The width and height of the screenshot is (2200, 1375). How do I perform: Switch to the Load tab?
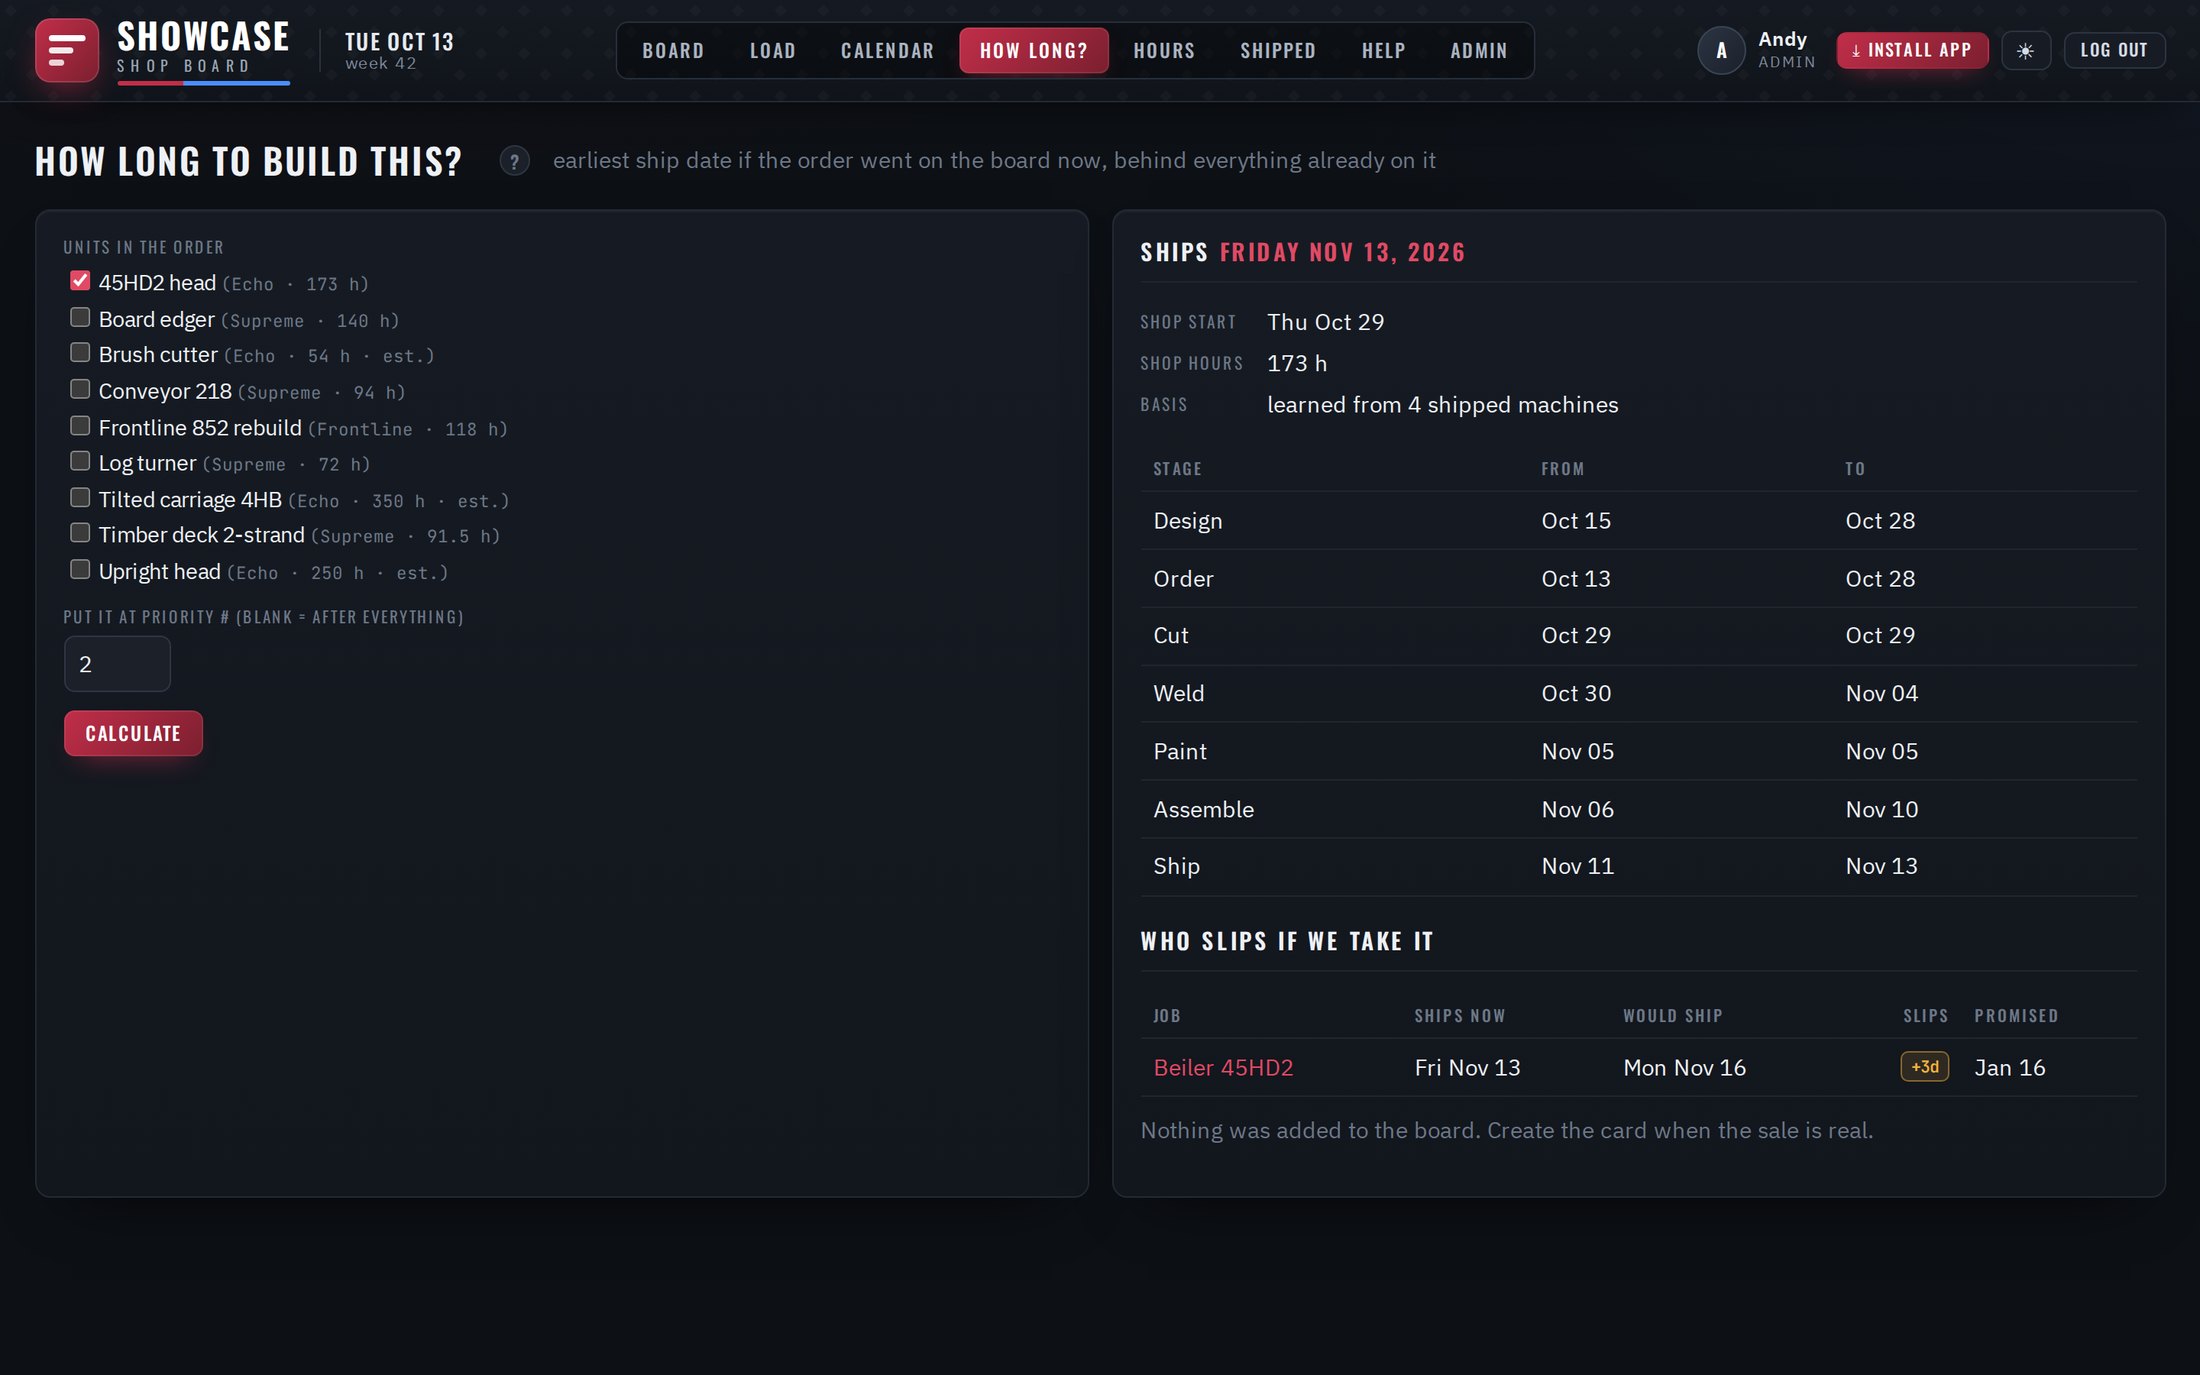tap(773, 50)
